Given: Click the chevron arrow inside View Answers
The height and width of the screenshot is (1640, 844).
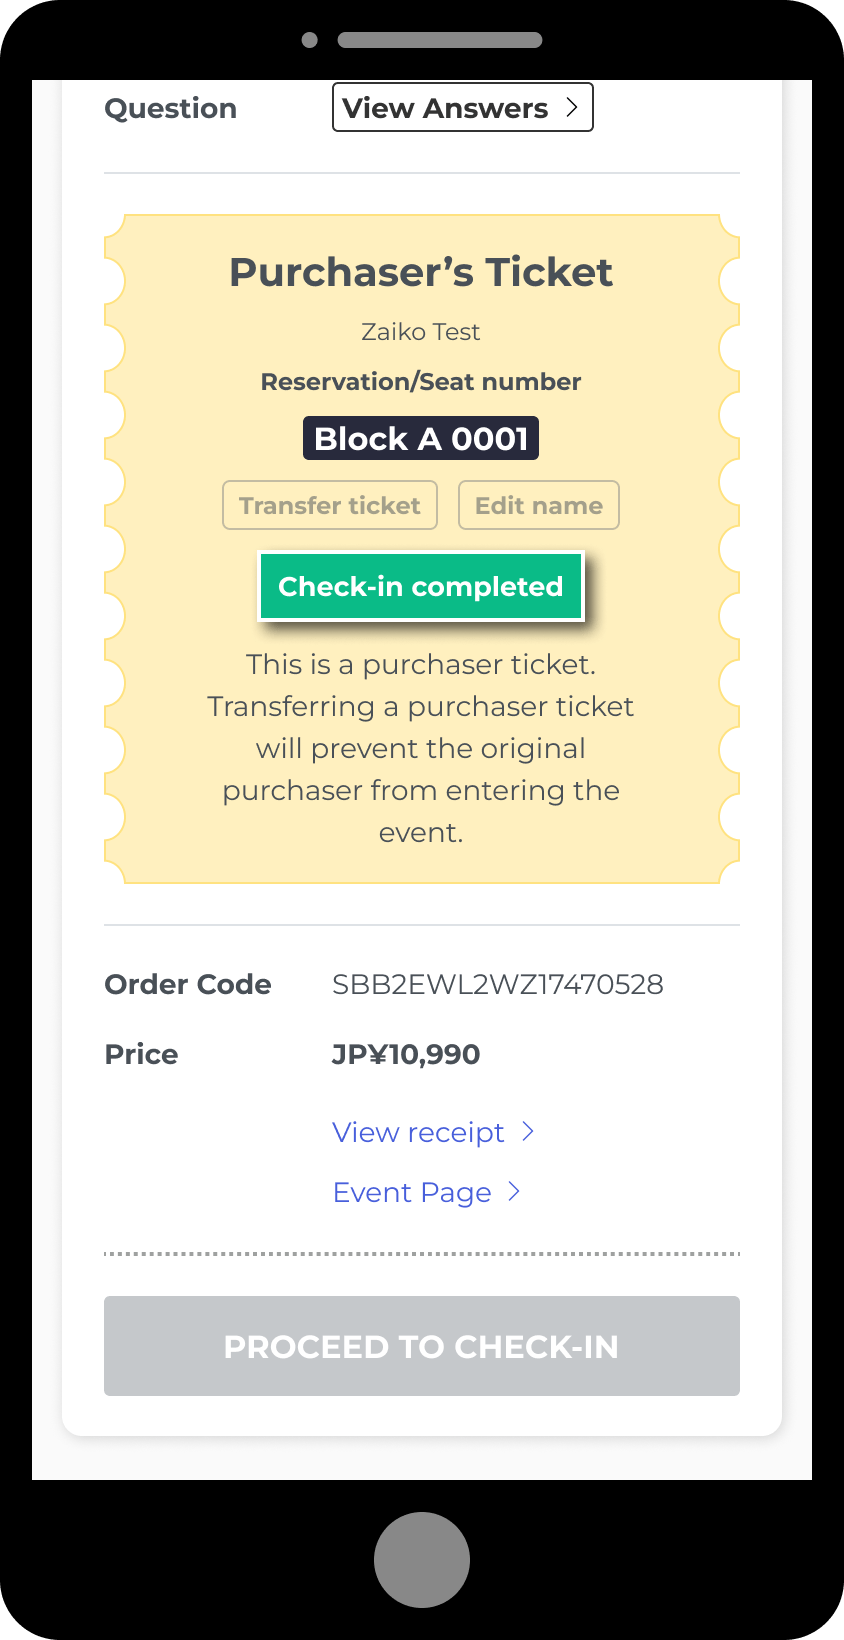Looking at the screenshot, I should [x=572, y=107].
